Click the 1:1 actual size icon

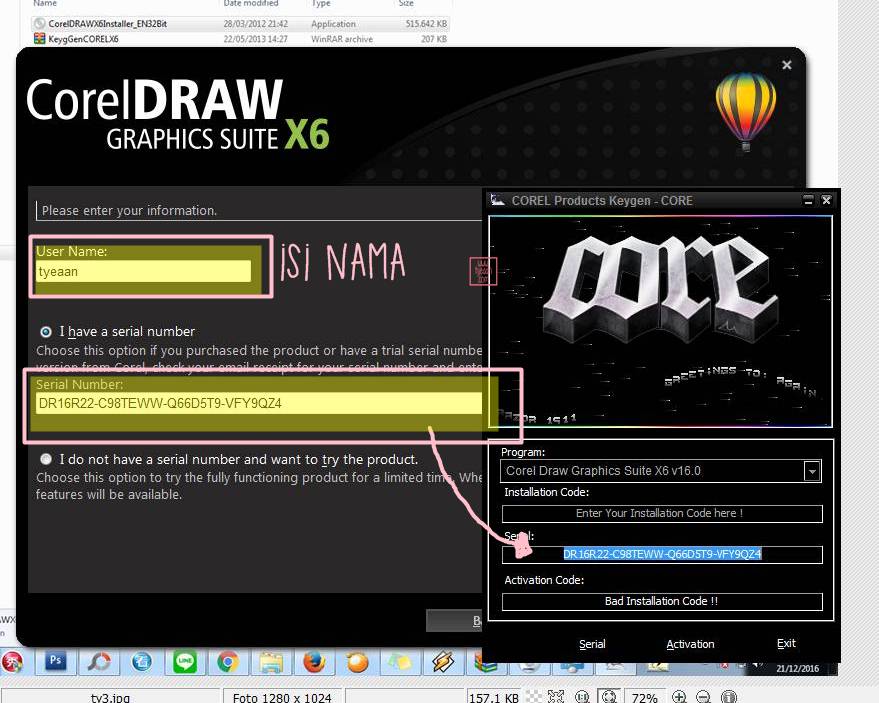pyautogui.click(x=582, y=697)
